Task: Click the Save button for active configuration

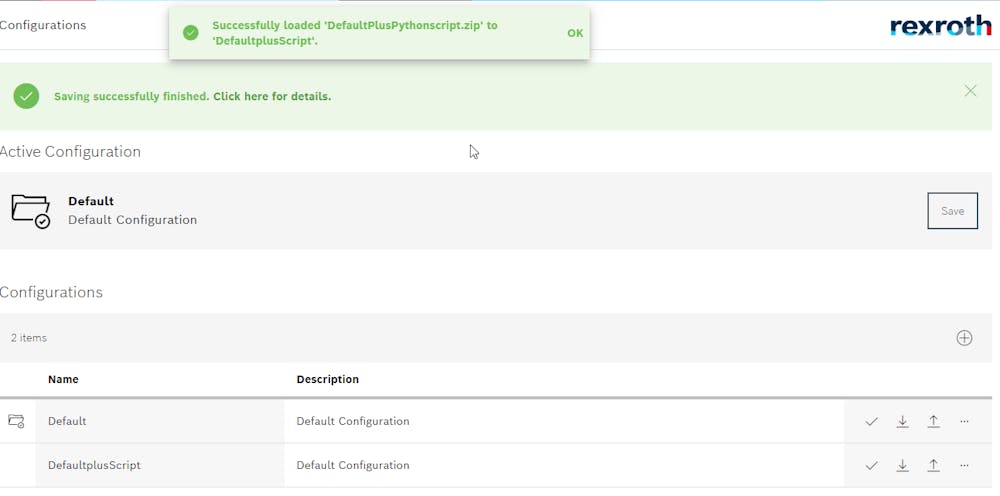Action: [952, 211]
